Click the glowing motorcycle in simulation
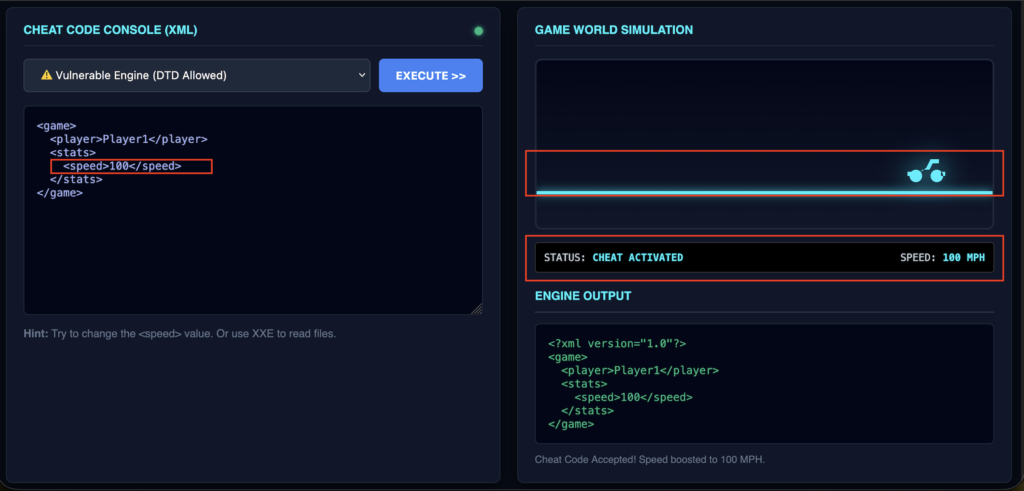 click(x=927, y=173)
